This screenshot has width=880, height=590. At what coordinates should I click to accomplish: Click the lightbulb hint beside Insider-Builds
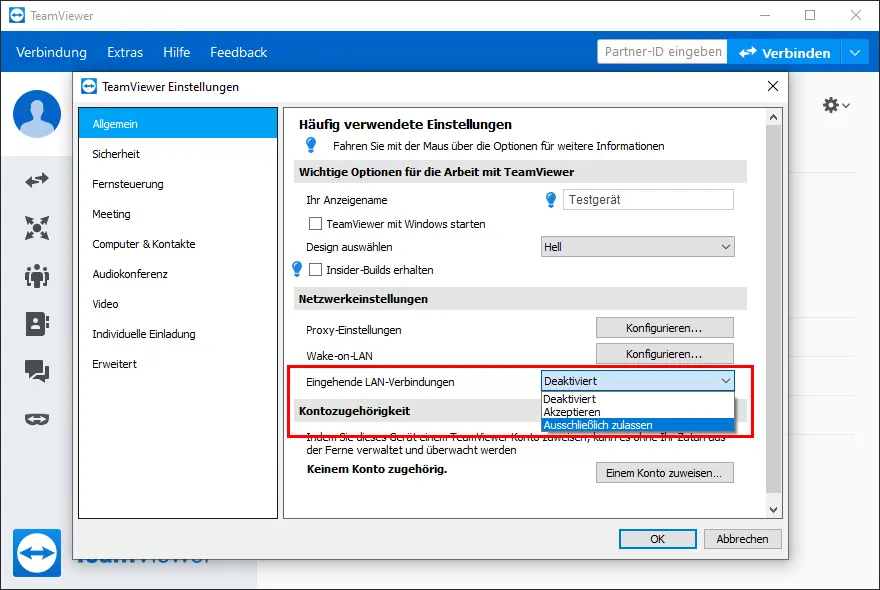297,269
